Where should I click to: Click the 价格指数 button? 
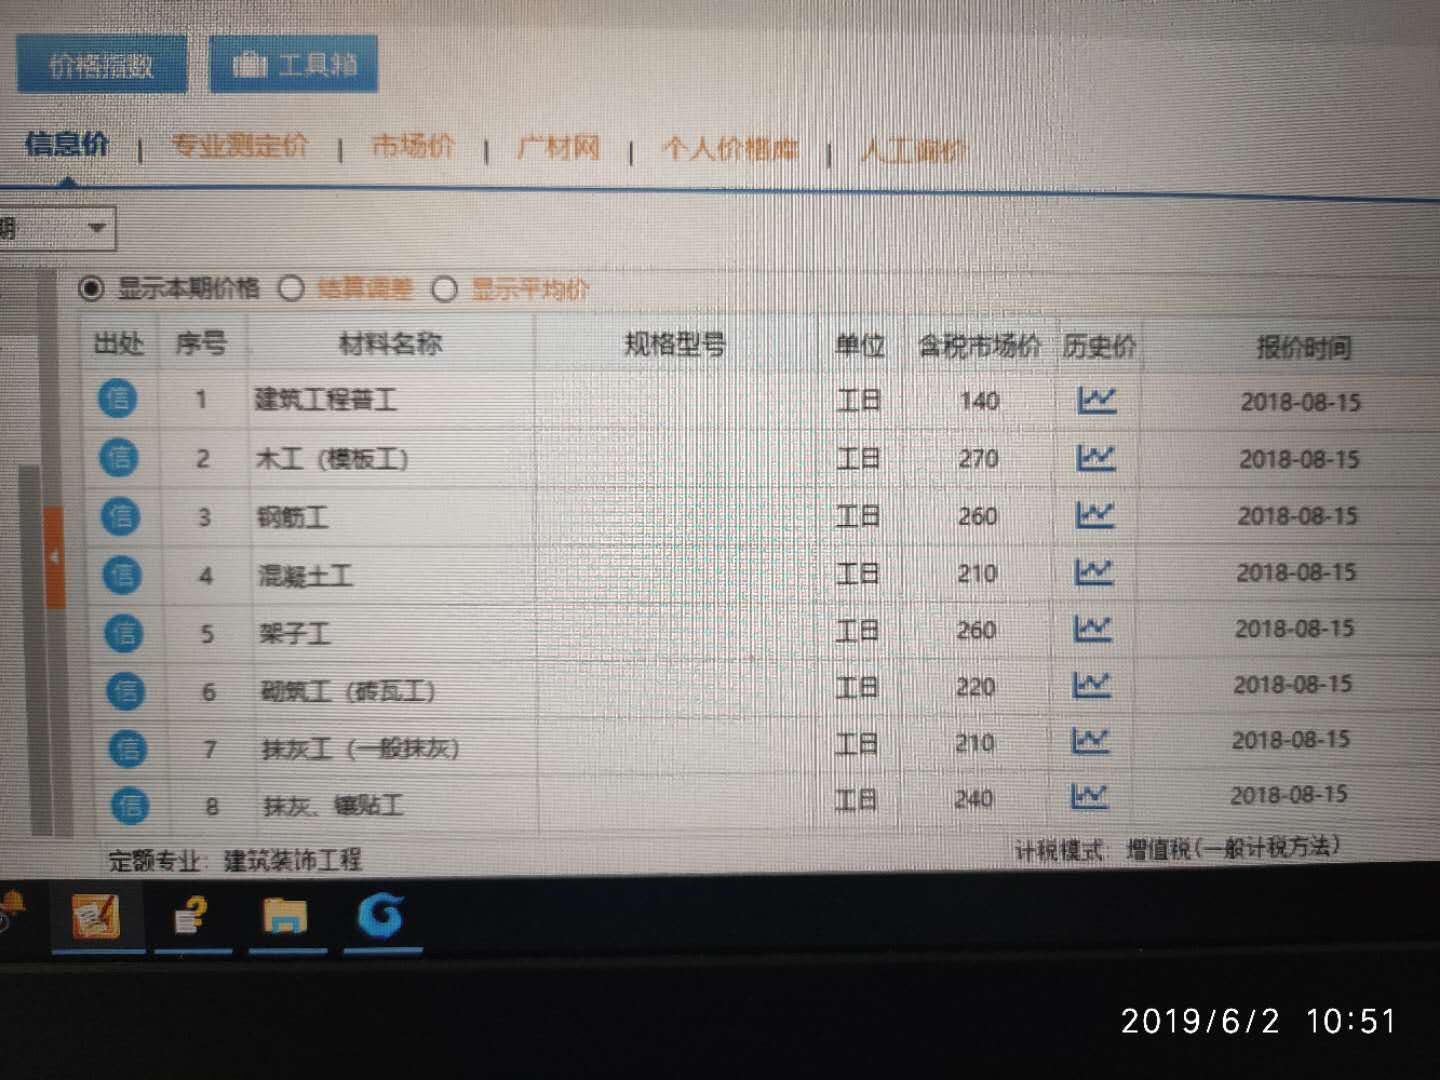[x=102, y=65]
